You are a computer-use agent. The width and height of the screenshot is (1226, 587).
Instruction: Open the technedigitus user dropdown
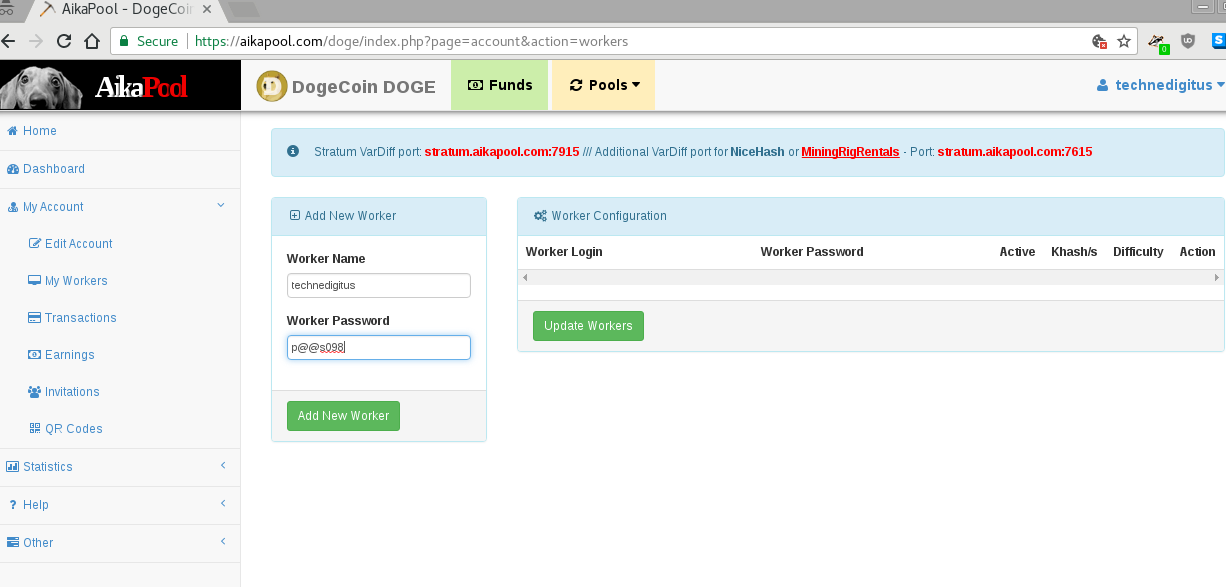point(1161,85)
